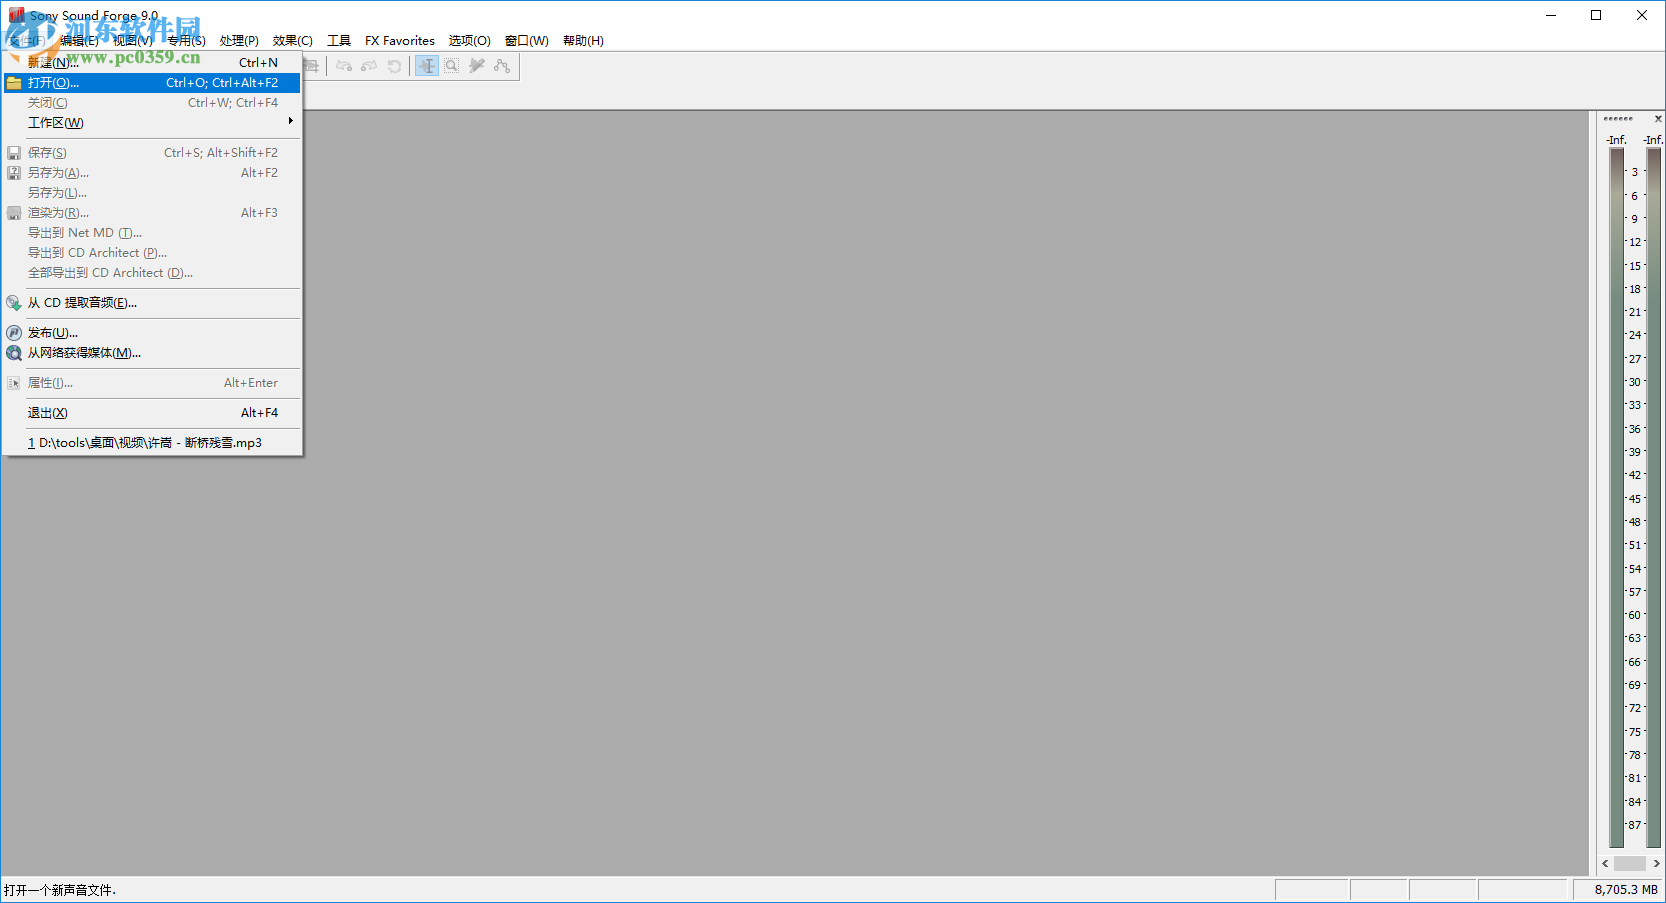Click the 另存为(A)... menu entry
The height and width of the screenshot is (903, 1666).
click(152, 173)
